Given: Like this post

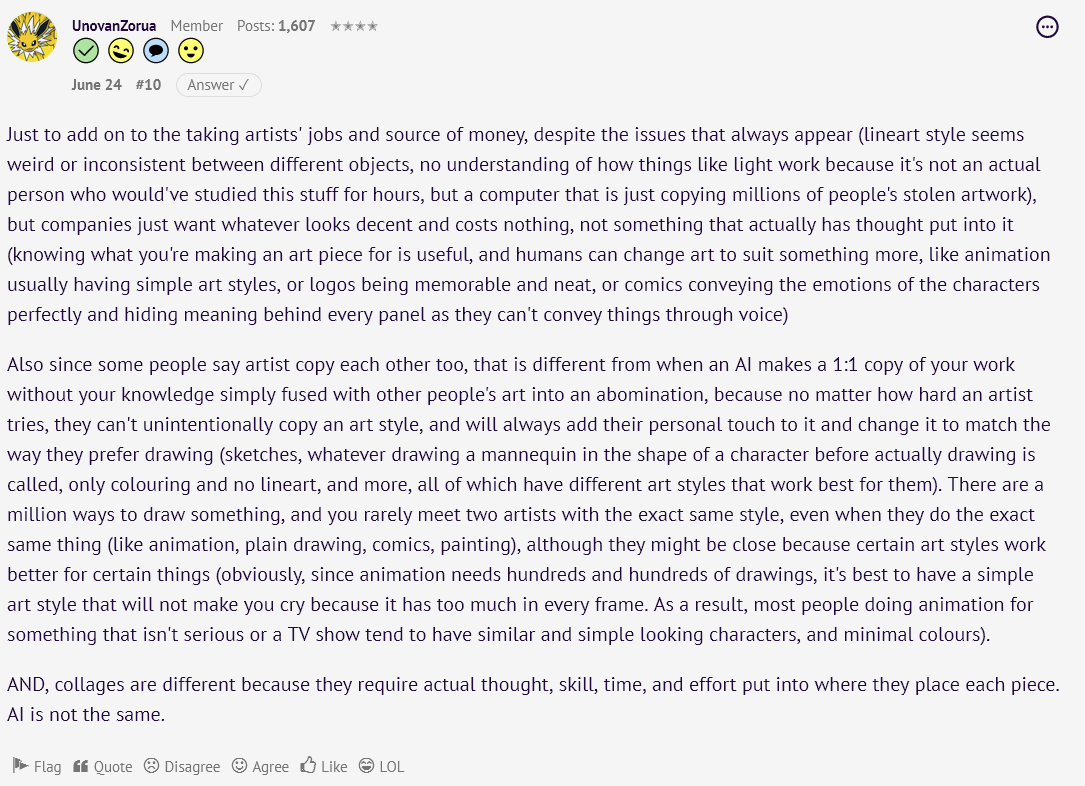Looking at the screenshot, I should (324, 766).
